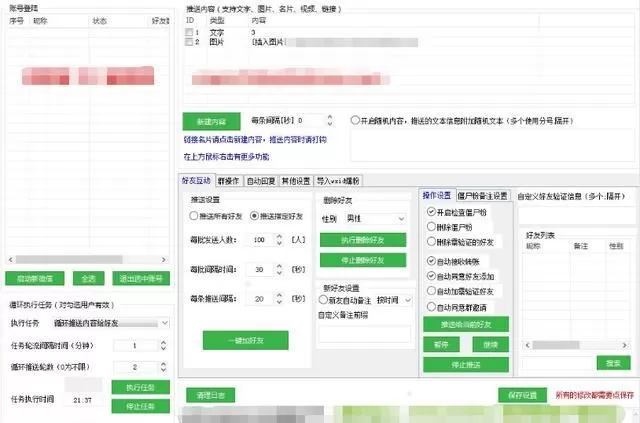Open the 僵尸粉备注设置 sub-tab

[x=483, y=196]
